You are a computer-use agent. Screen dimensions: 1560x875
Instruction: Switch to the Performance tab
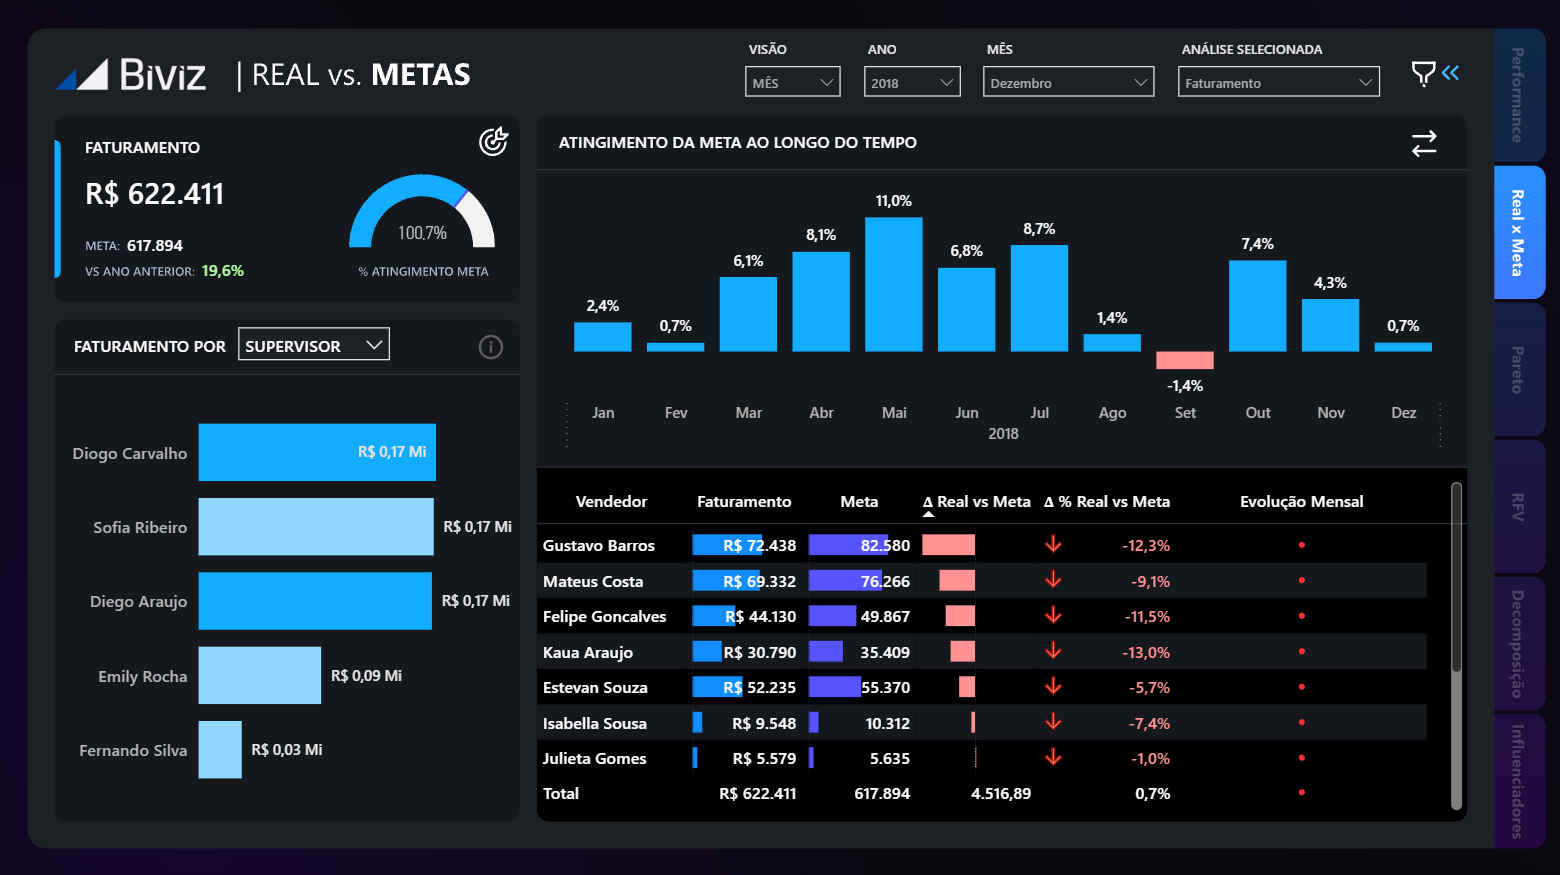pyautogui.click(x=1519, y=95)
